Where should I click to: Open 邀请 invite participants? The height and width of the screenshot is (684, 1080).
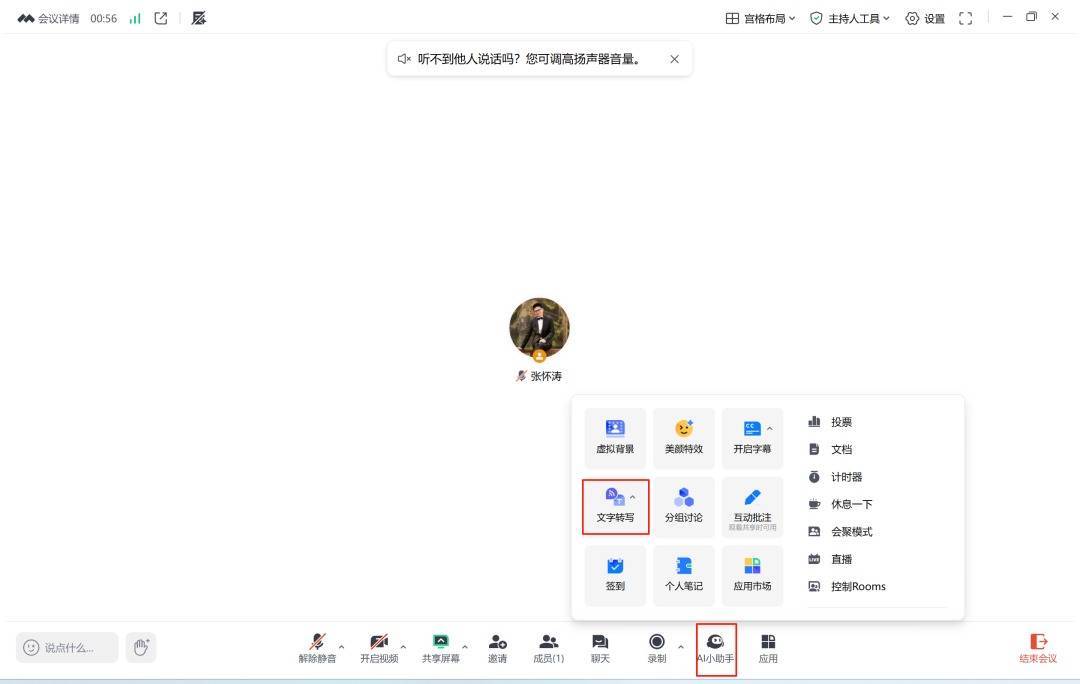[497, 648]
